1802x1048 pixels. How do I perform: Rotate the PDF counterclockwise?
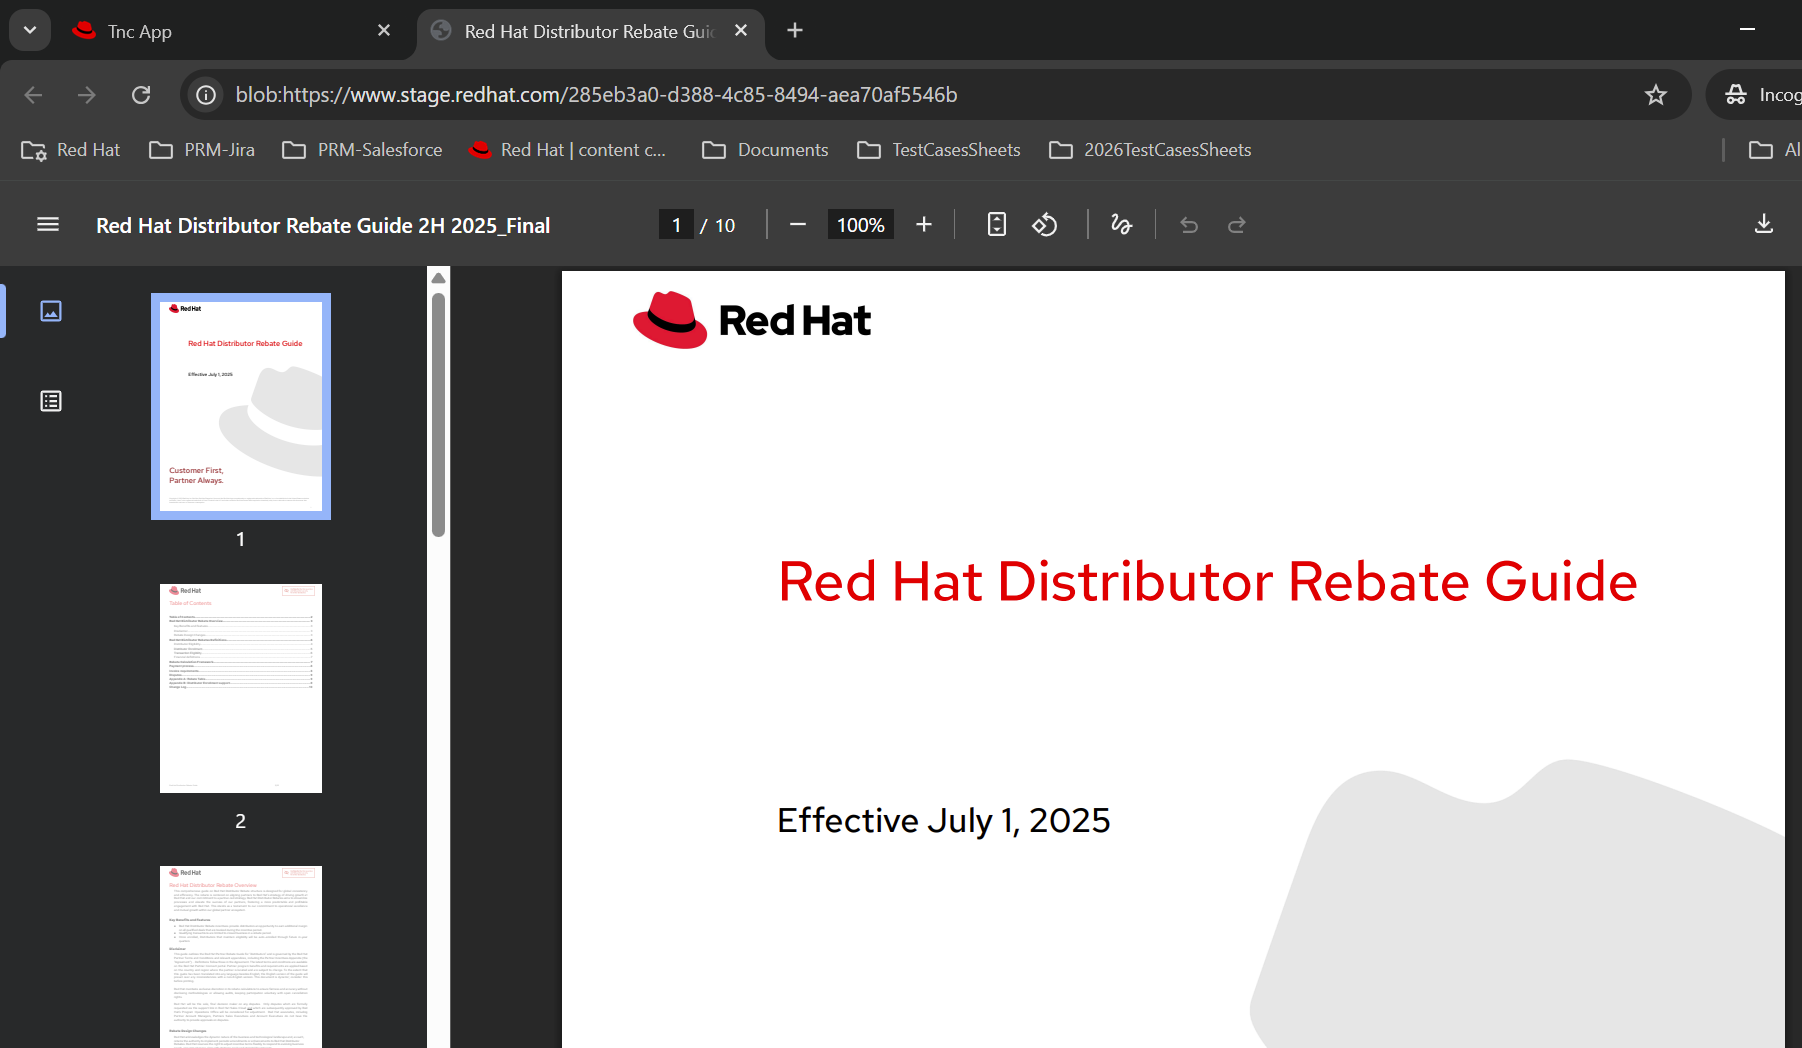click(x=1044, y=225)
